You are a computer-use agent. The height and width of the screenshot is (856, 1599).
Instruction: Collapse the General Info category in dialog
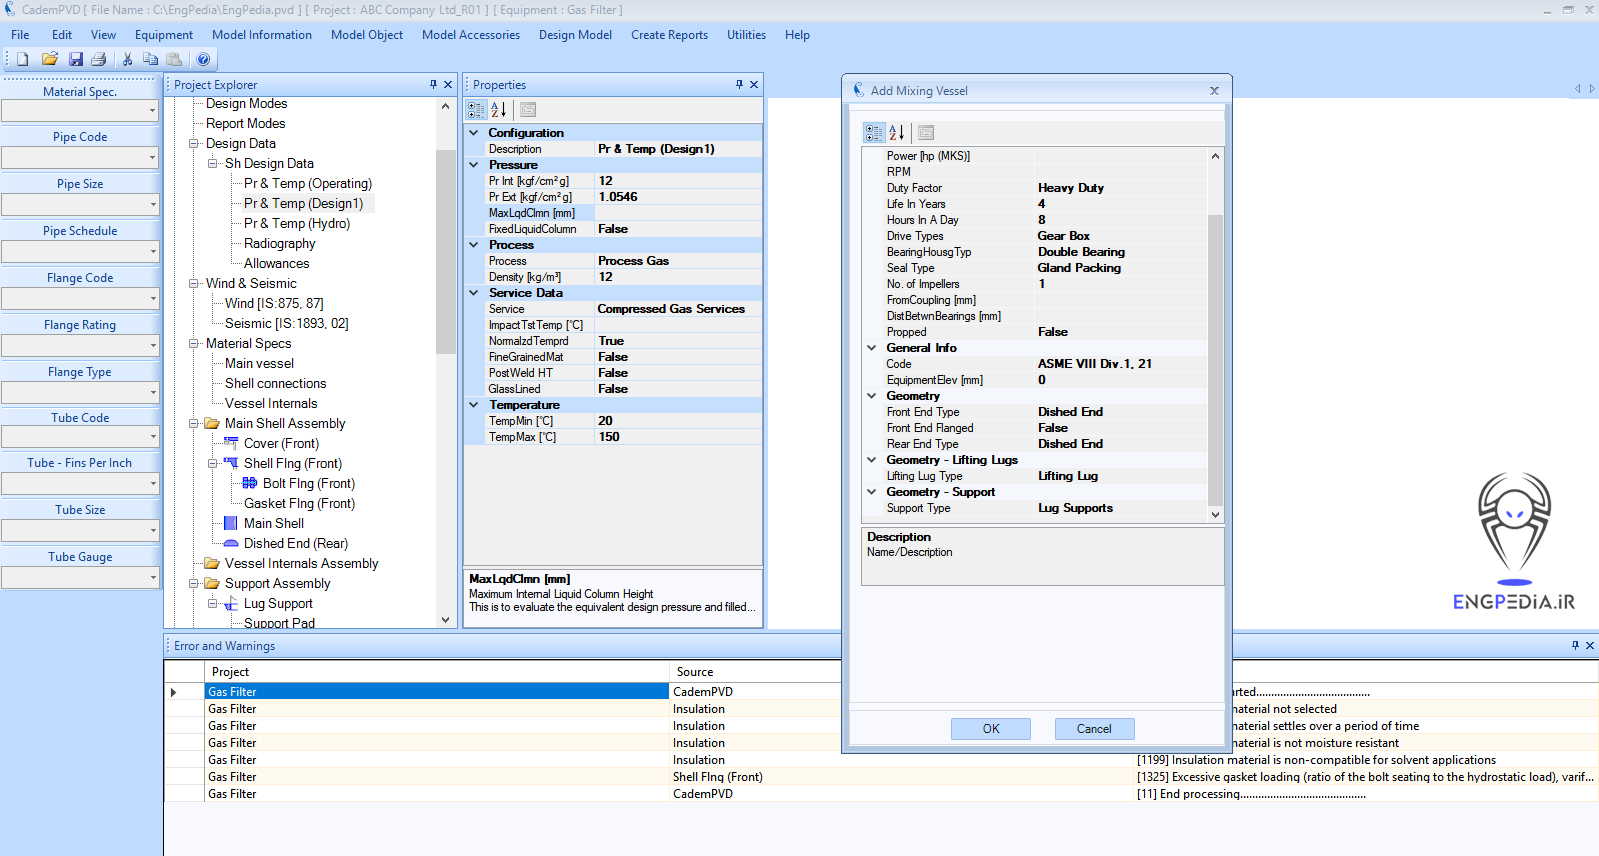pyautogui.click(x=872, y=348)
